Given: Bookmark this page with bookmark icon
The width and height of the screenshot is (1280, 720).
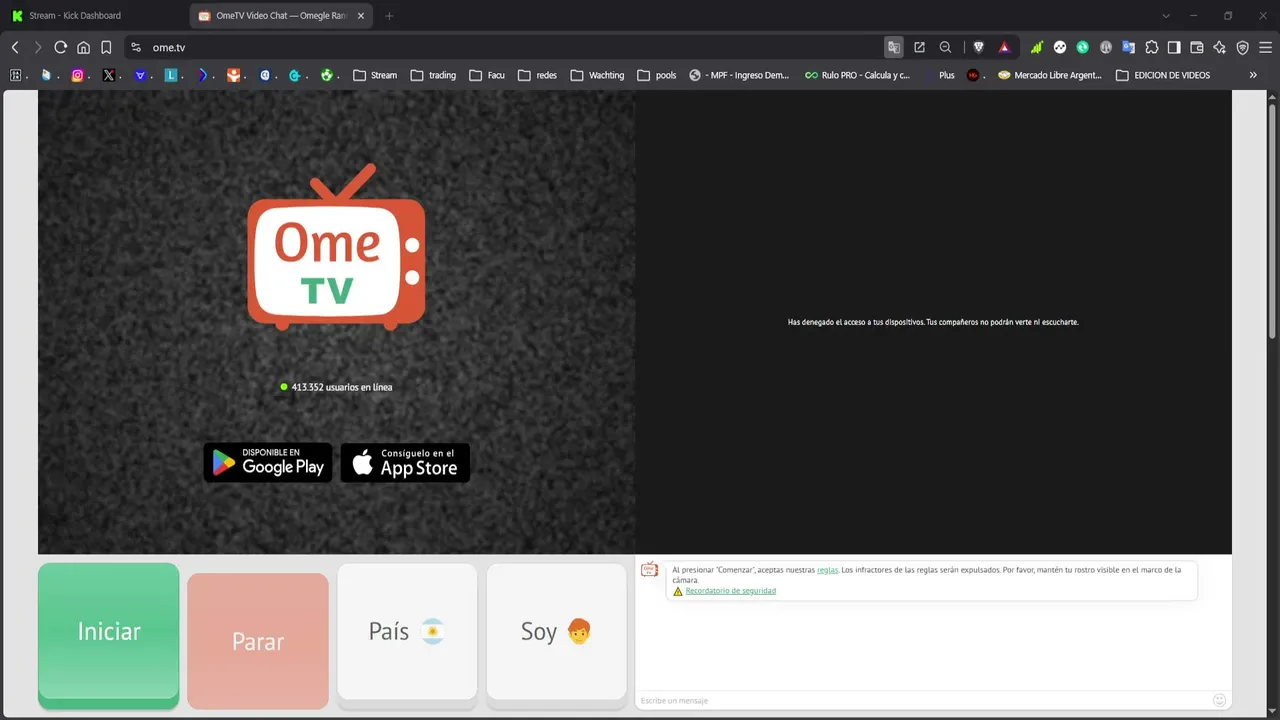Looking at the screenshot, I should 106,47.
